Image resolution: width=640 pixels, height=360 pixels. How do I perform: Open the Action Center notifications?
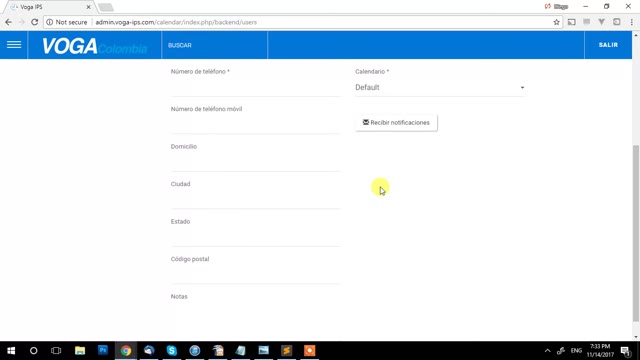click(x=626, y=351)
